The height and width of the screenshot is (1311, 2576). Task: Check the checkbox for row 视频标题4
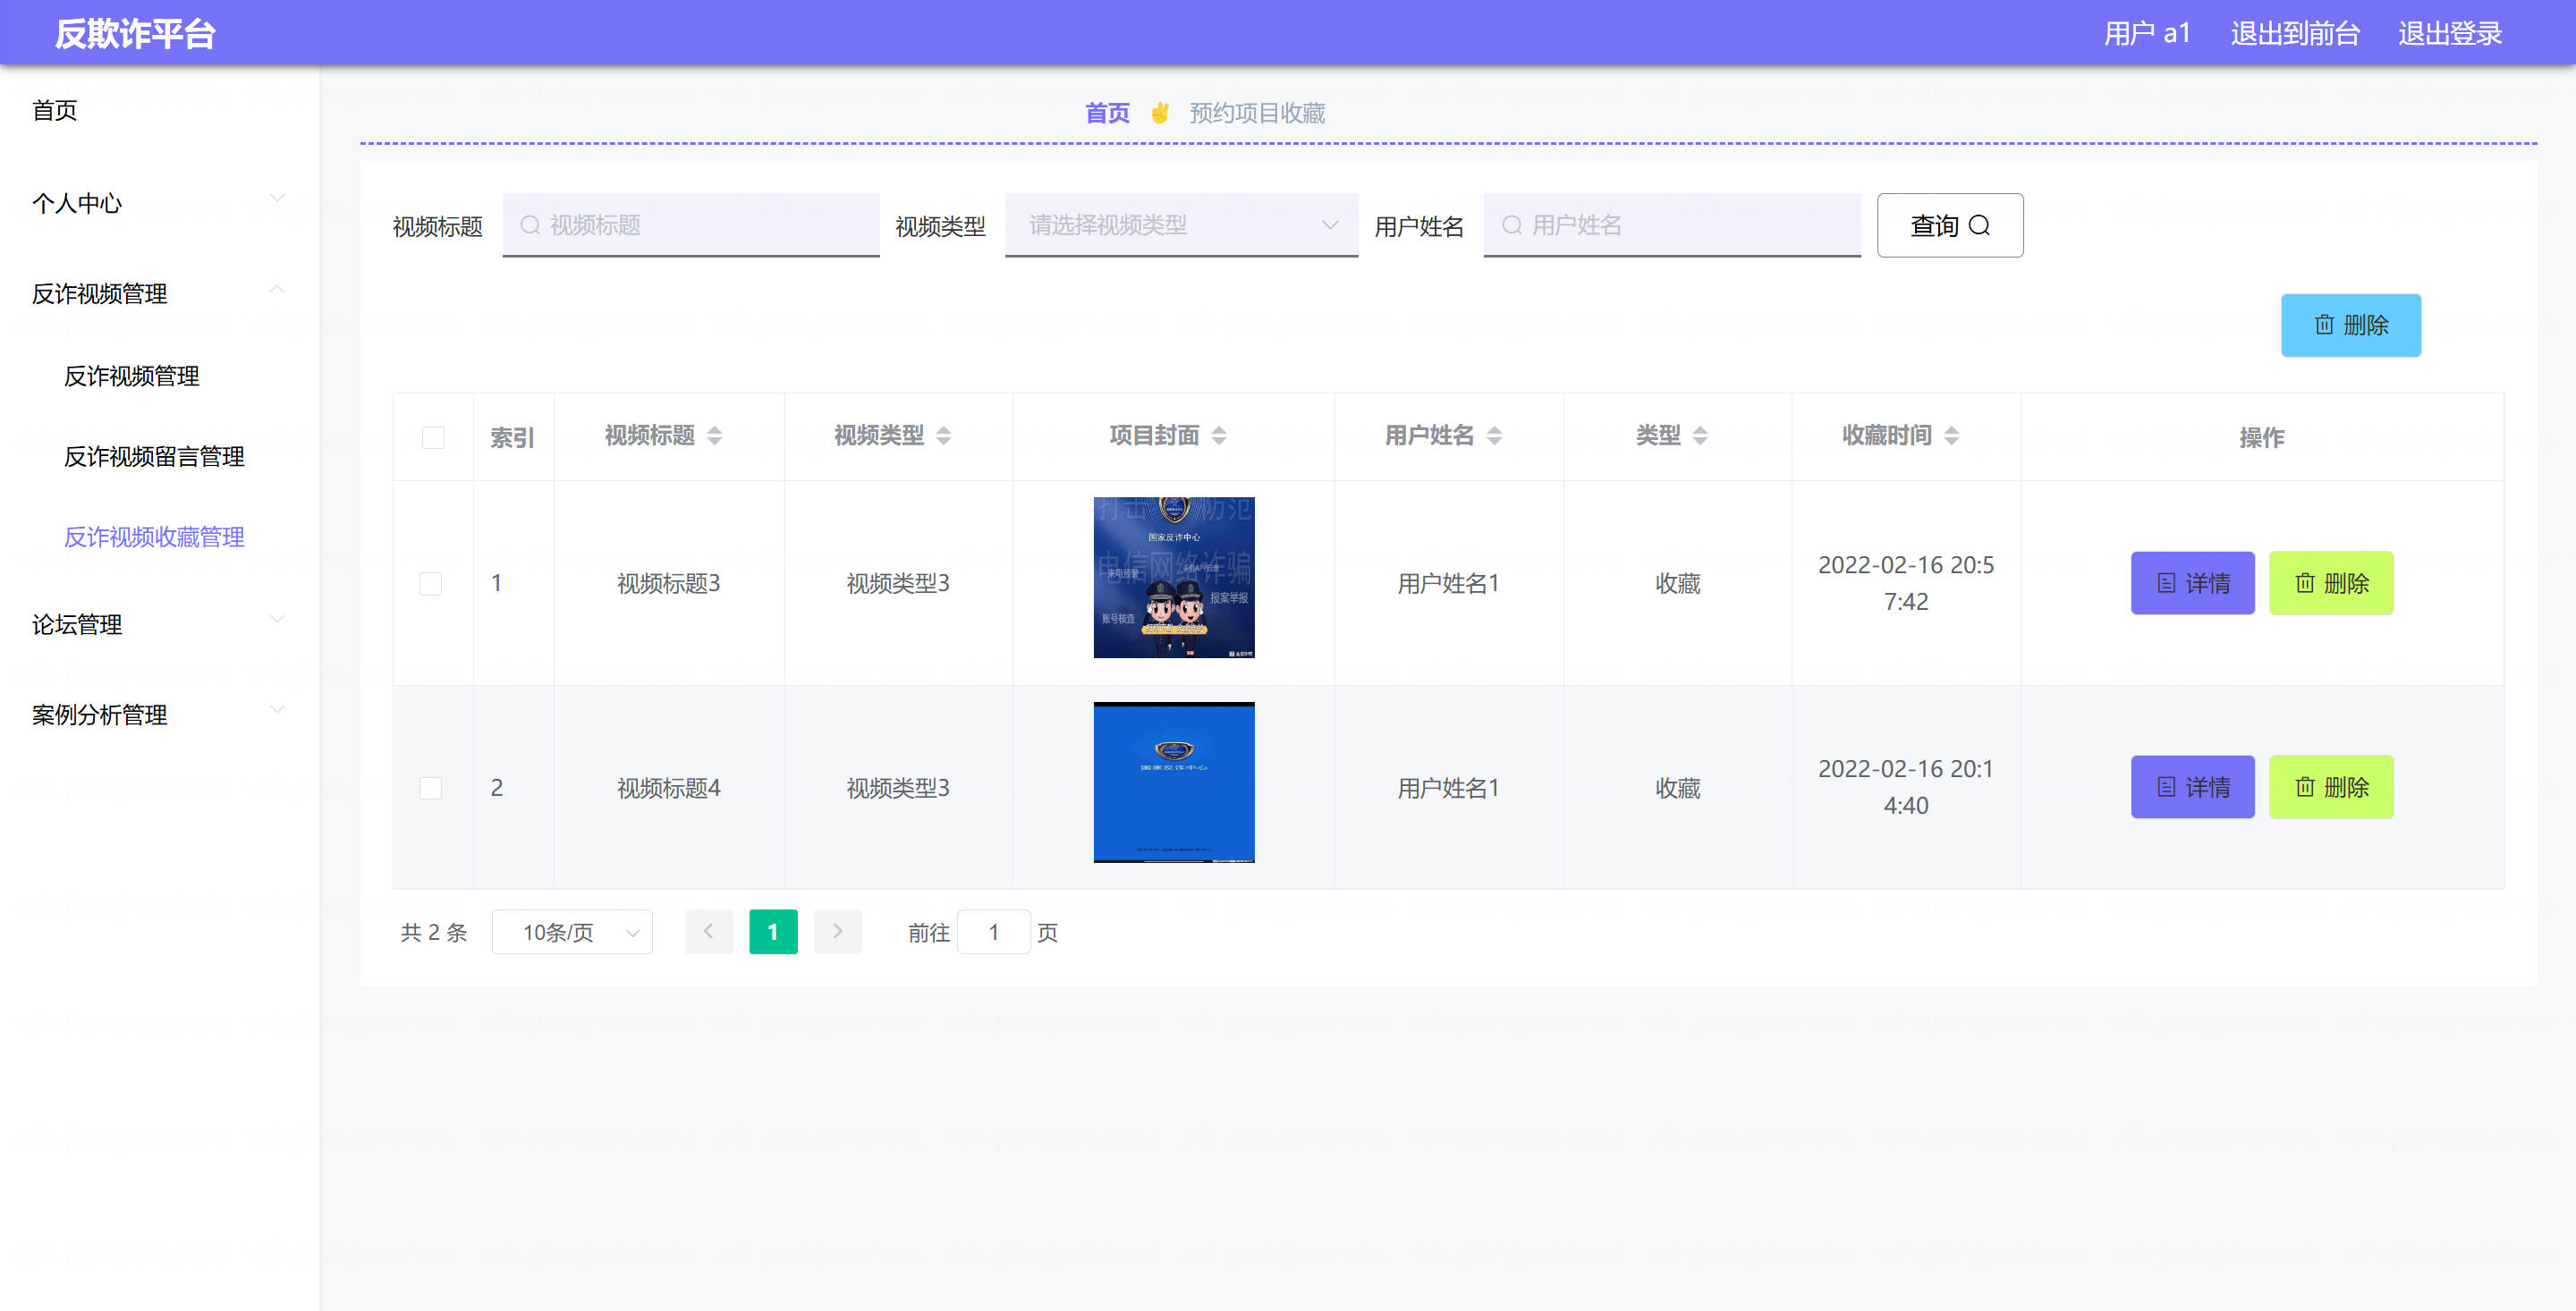pos(431,788)
